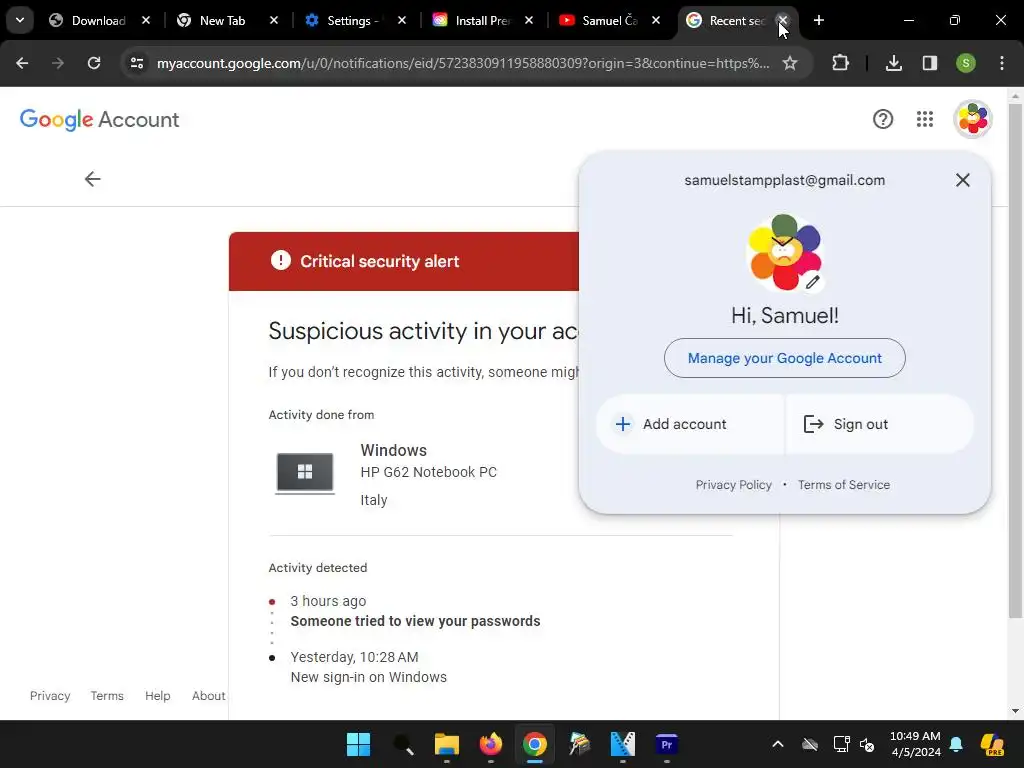Select 'New sign-in on Windows' entry
The width and height of the screenshot is (1024, 768).
[368, 677]
